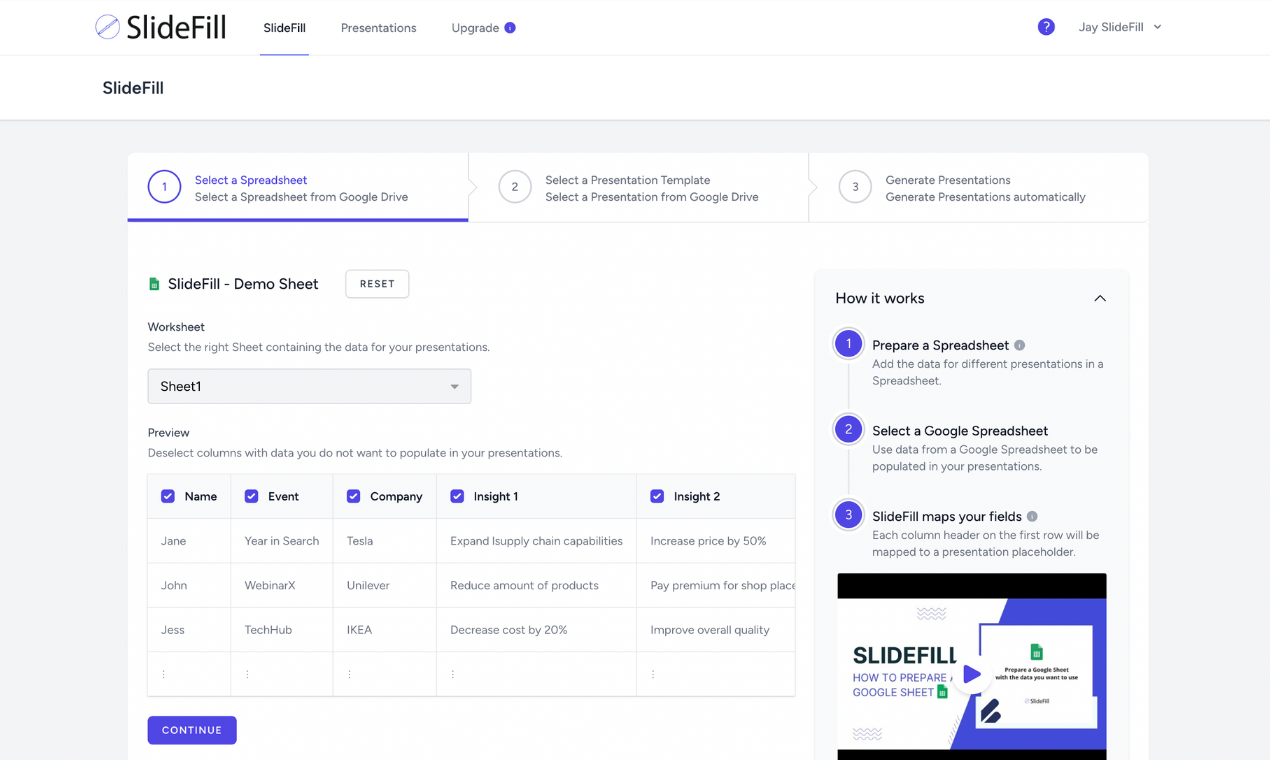Click the info badge next to Upgrade
Viewport: 1270px width, 760px height.
510,28
